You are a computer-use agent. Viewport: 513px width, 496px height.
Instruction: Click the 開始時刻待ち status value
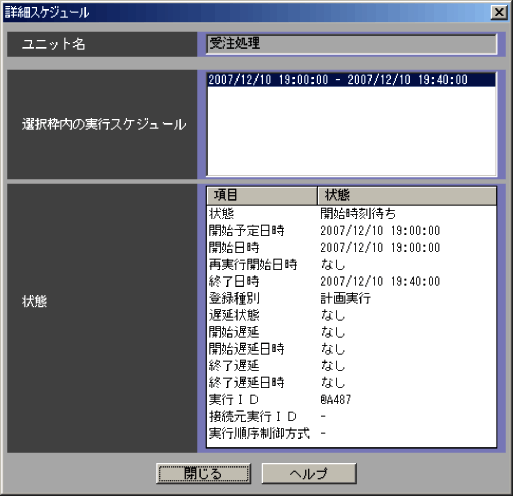pos(358,214)
